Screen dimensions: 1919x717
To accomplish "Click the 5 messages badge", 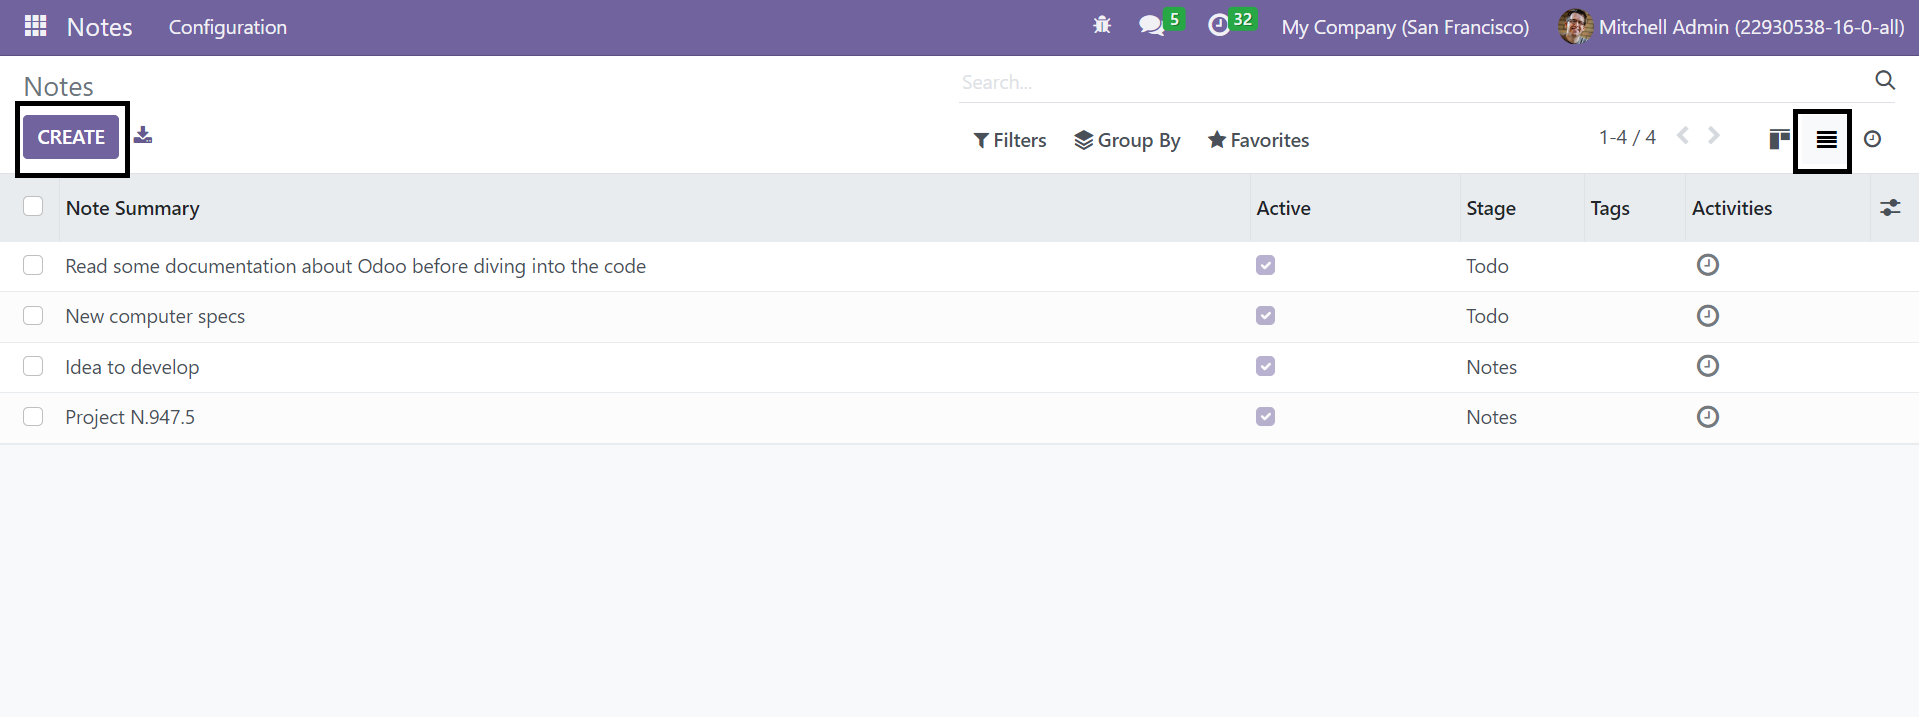I will click(1174, 19).
